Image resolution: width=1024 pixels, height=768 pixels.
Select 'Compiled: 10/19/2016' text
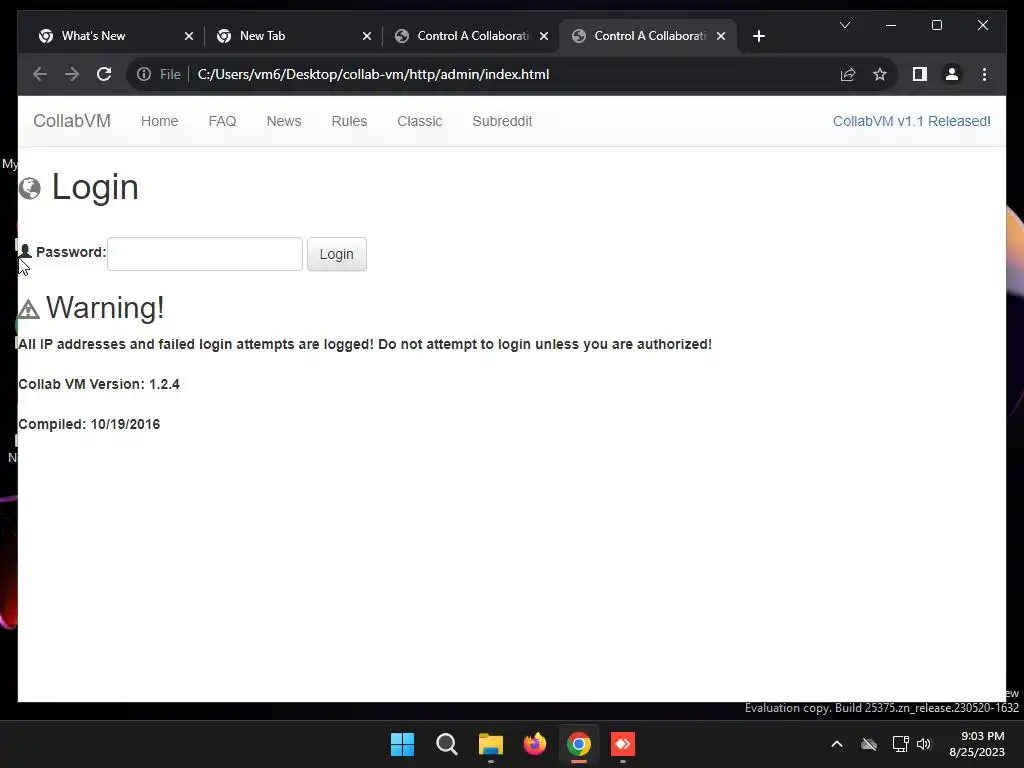coord(89,424)
